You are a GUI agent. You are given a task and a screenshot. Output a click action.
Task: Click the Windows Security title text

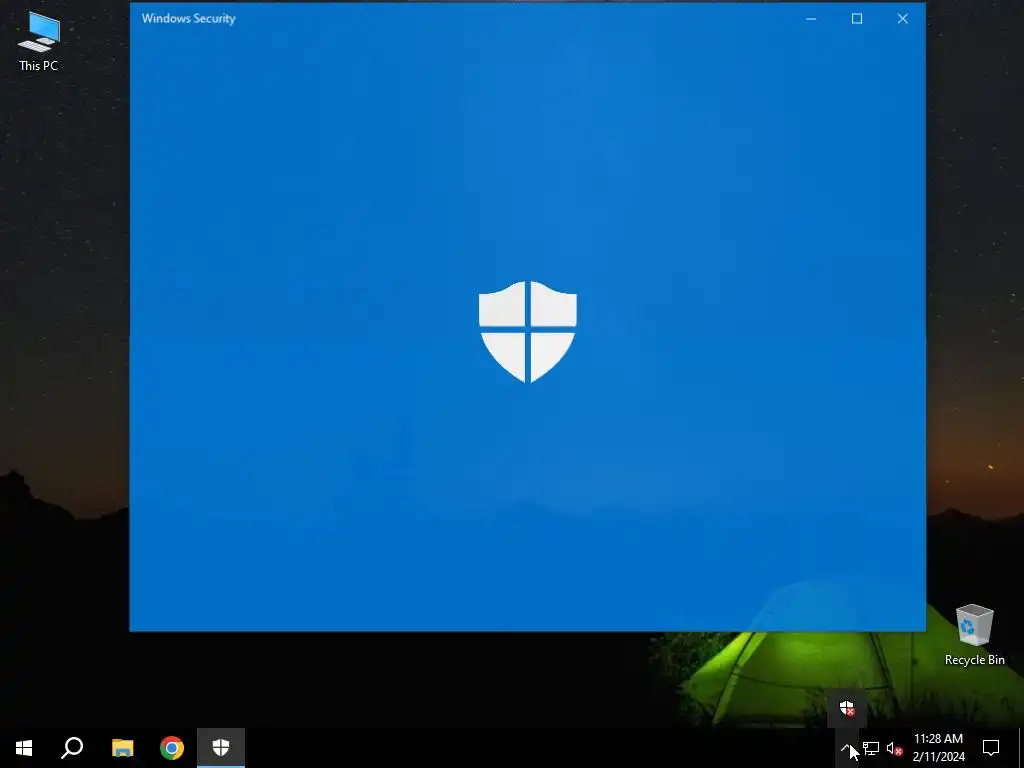tap(189, 18)
